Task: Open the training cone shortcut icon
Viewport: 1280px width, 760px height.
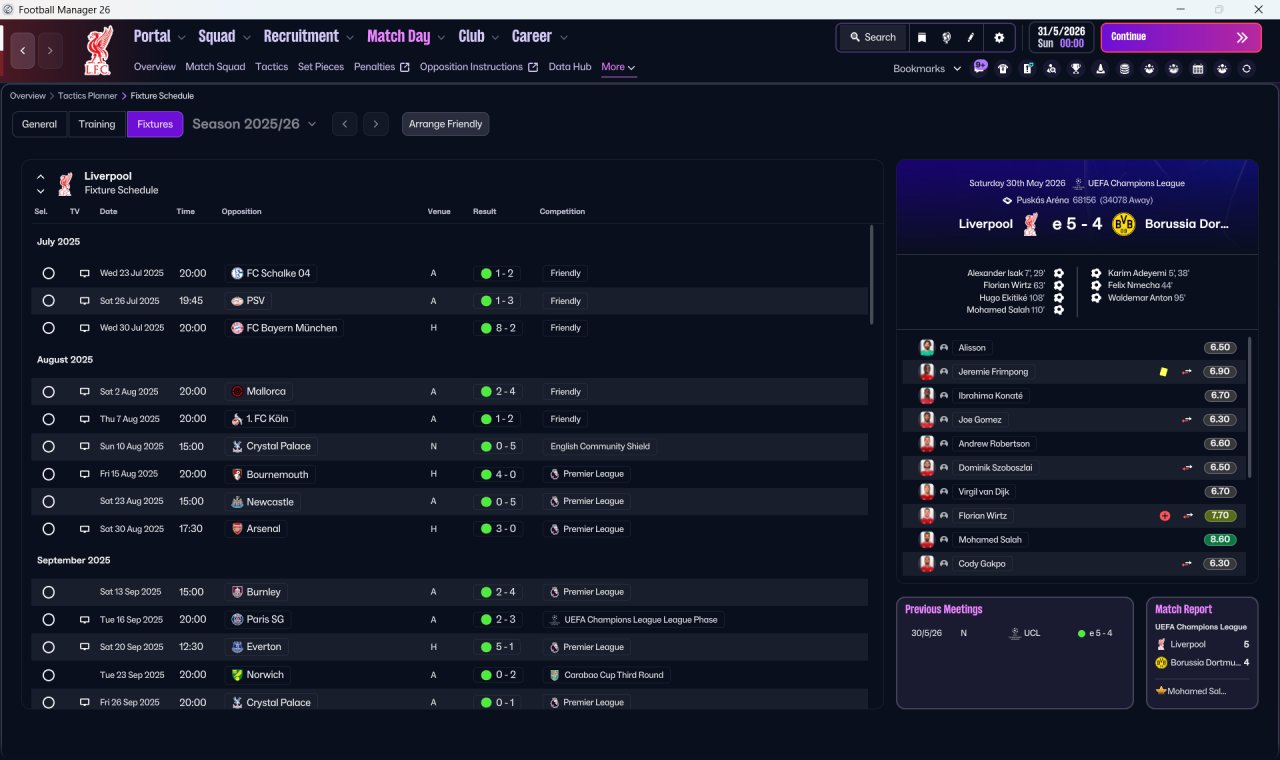Action: tap(1101, 69)
